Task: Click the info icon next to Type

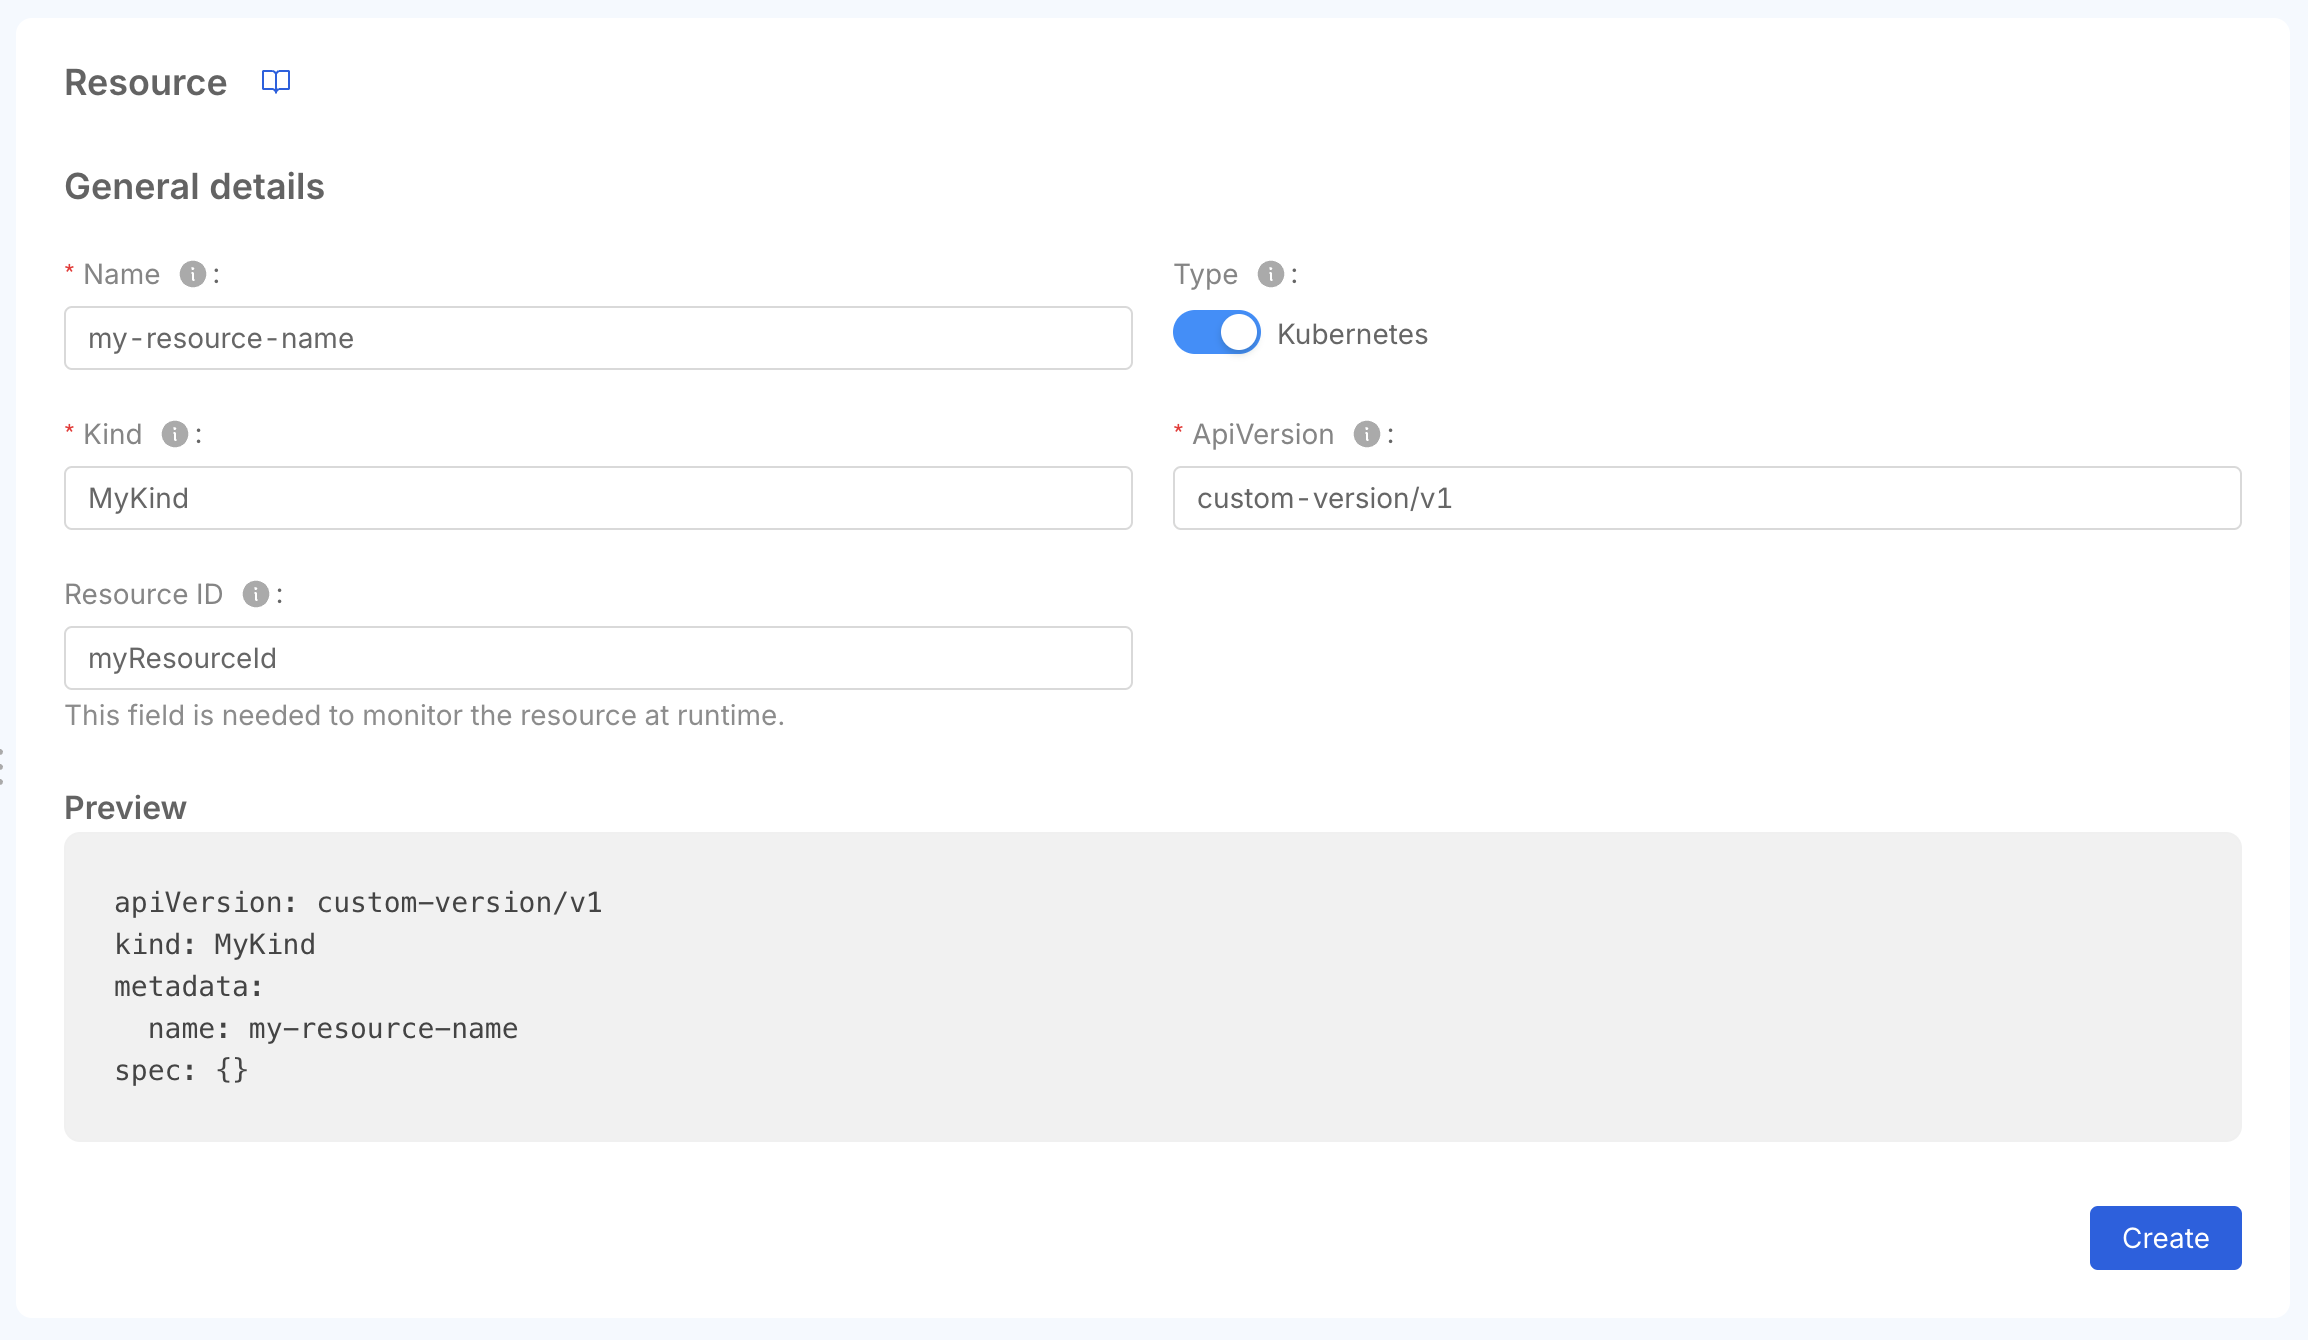Action: 1270,274
